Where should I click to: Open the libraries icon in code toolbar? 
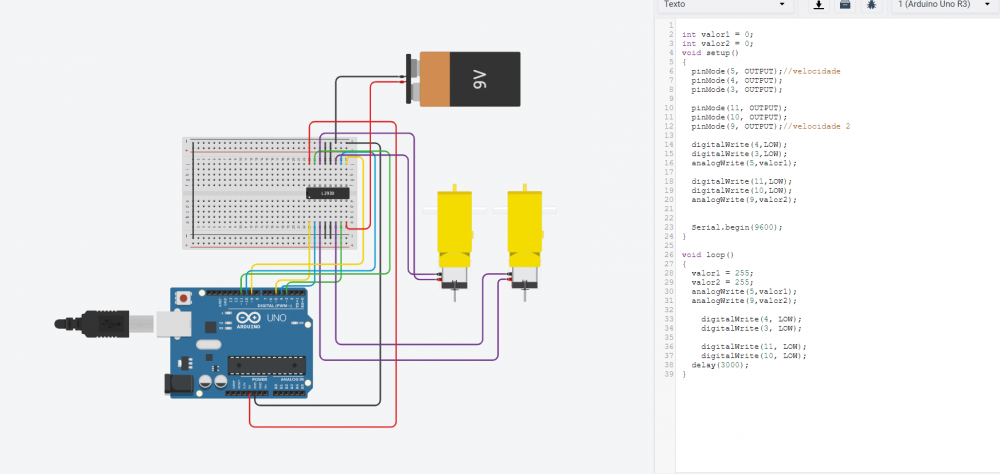click(845, 5)
